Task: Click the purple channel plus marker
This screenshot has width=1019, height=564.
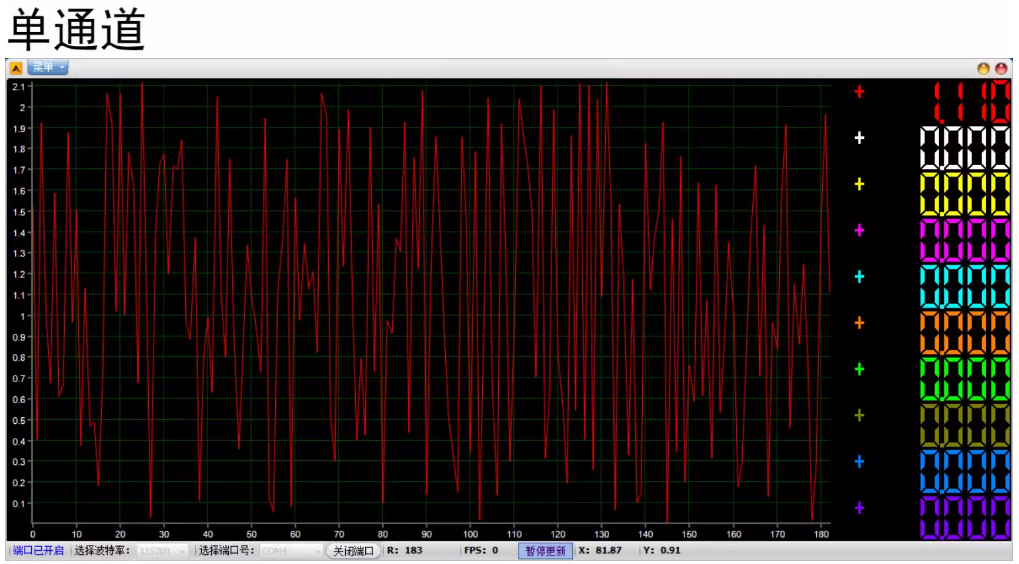Action: point(859,508)
